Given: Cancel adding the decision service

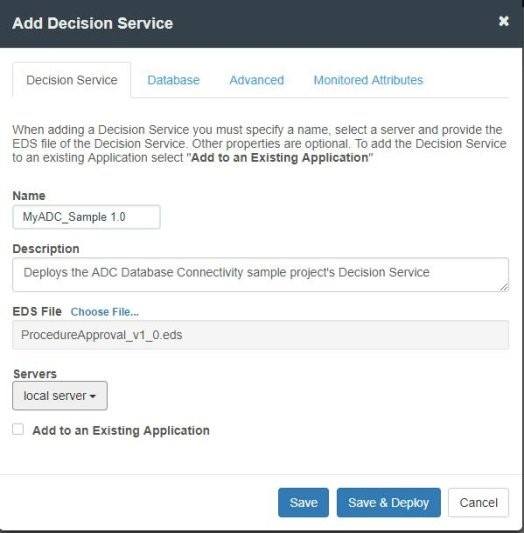Looking at the screenshot, I should (x=478, y=503).
